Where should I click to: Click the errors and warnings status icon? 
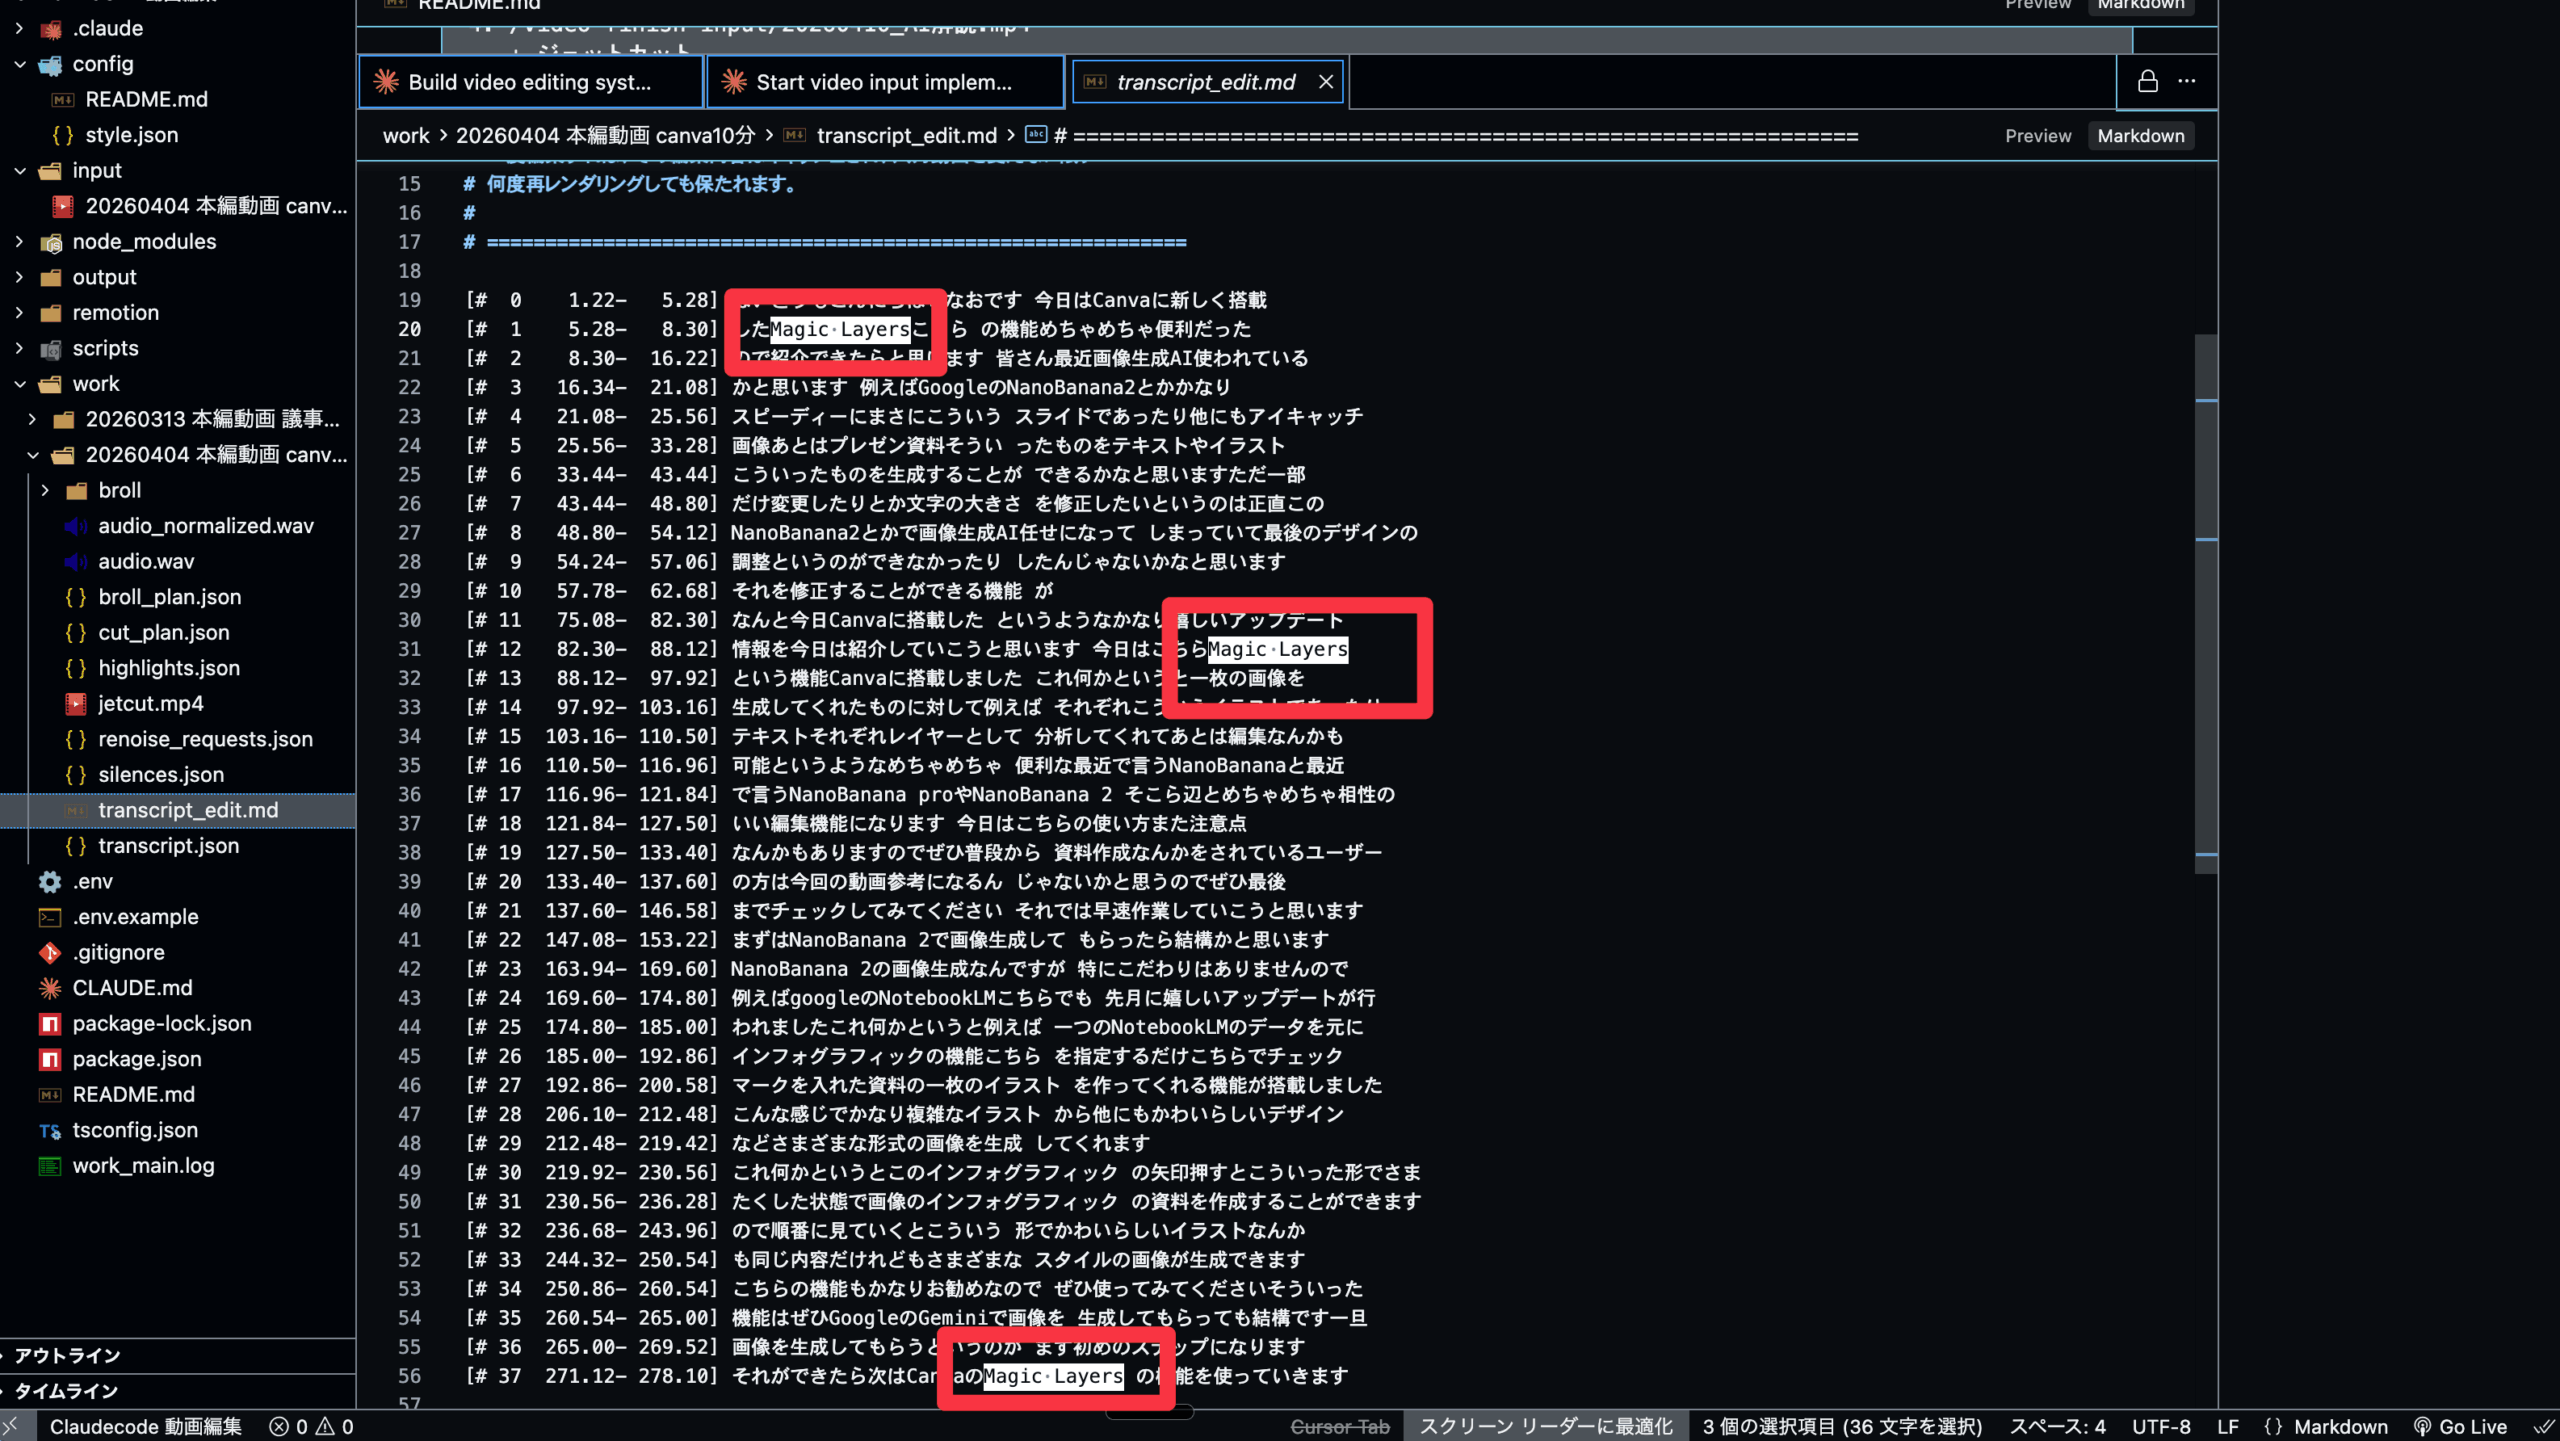click(311, 1426)
